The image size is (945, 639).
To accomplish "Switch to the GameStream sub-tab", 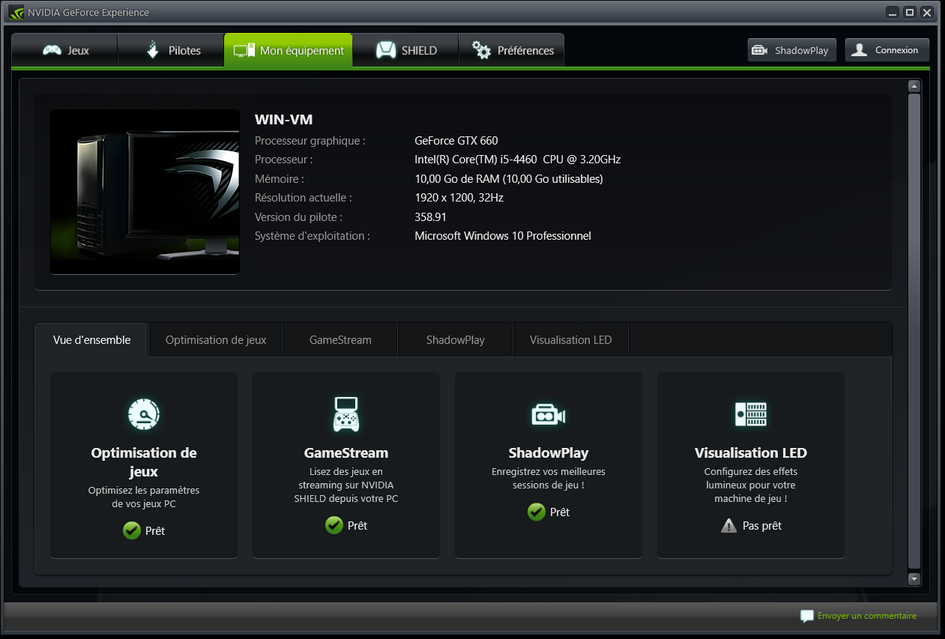I will (x=340, y=340).
